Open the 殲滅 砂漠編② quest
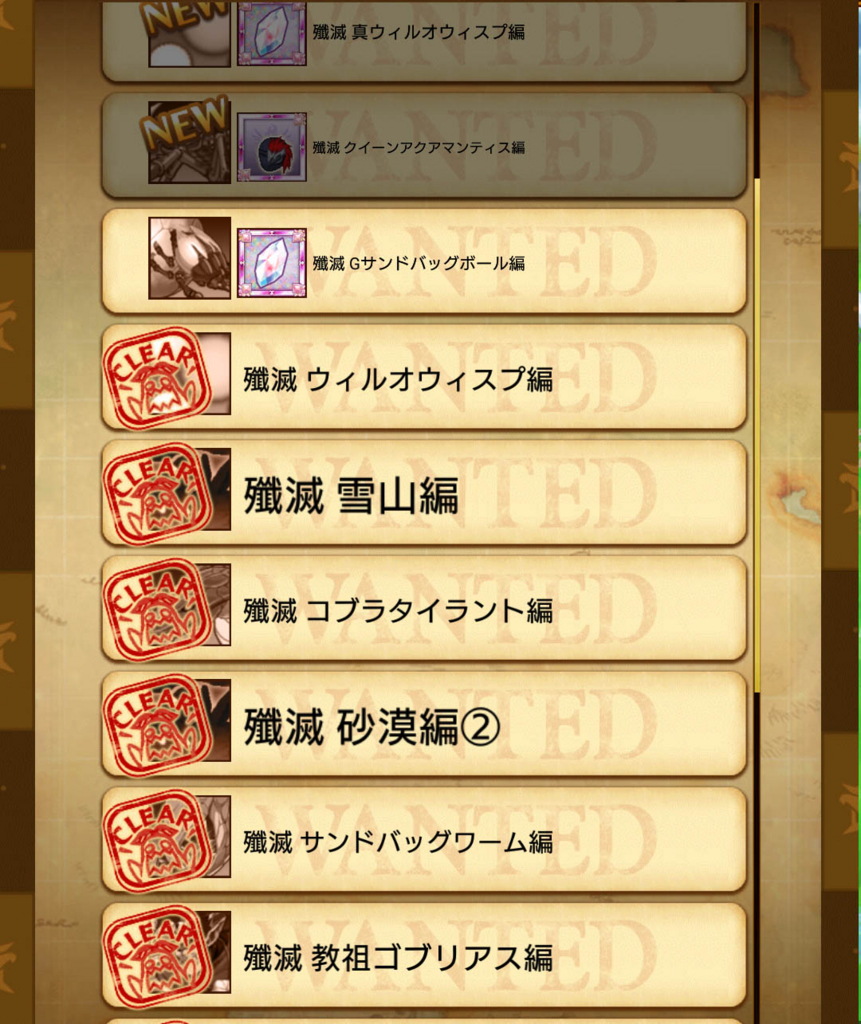Viewport: 861px width, 1024px height. tap(424, 724)
